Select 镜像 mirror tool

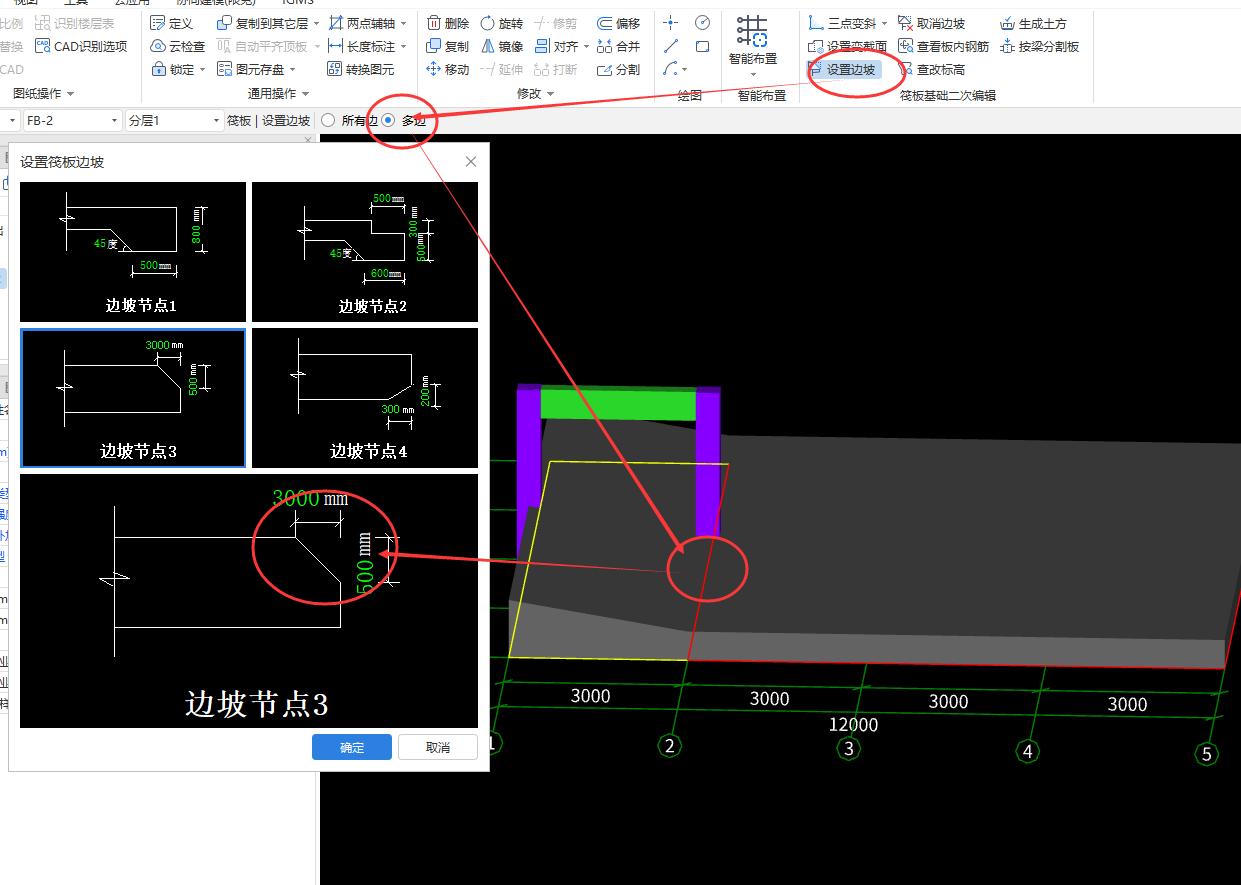[x=501, y=46]
